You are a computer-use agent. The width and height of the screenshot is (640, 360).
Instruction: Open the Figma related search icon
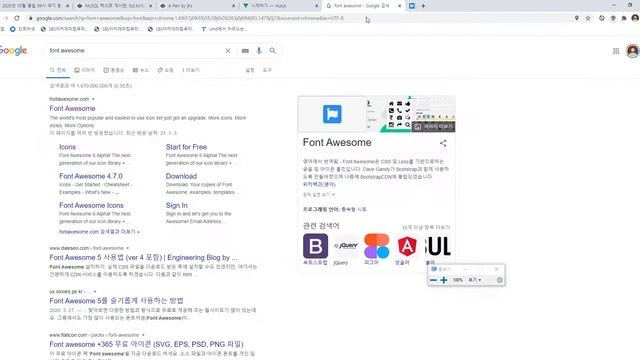[376, 246]
